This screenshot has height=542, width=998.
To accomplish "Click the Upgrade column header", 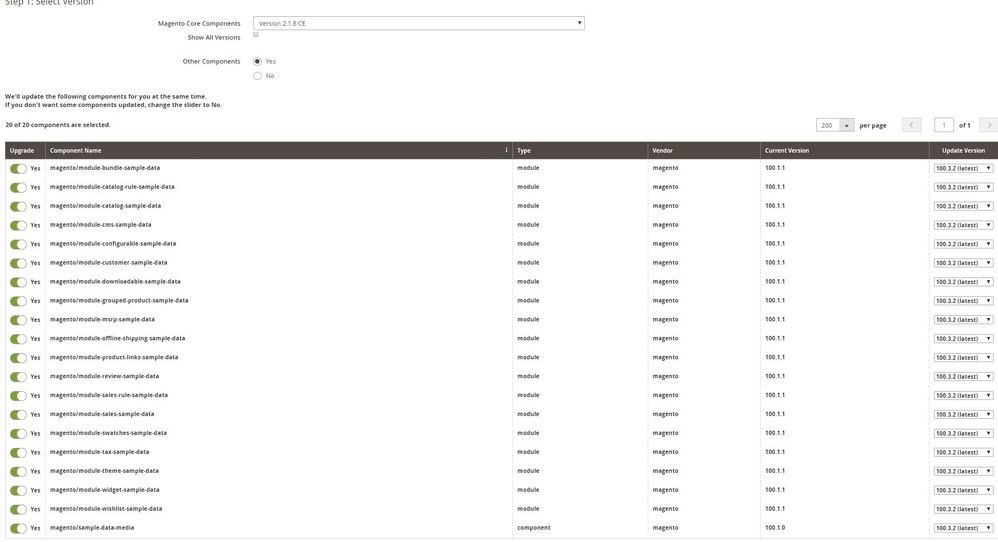I will pos(25,151).
